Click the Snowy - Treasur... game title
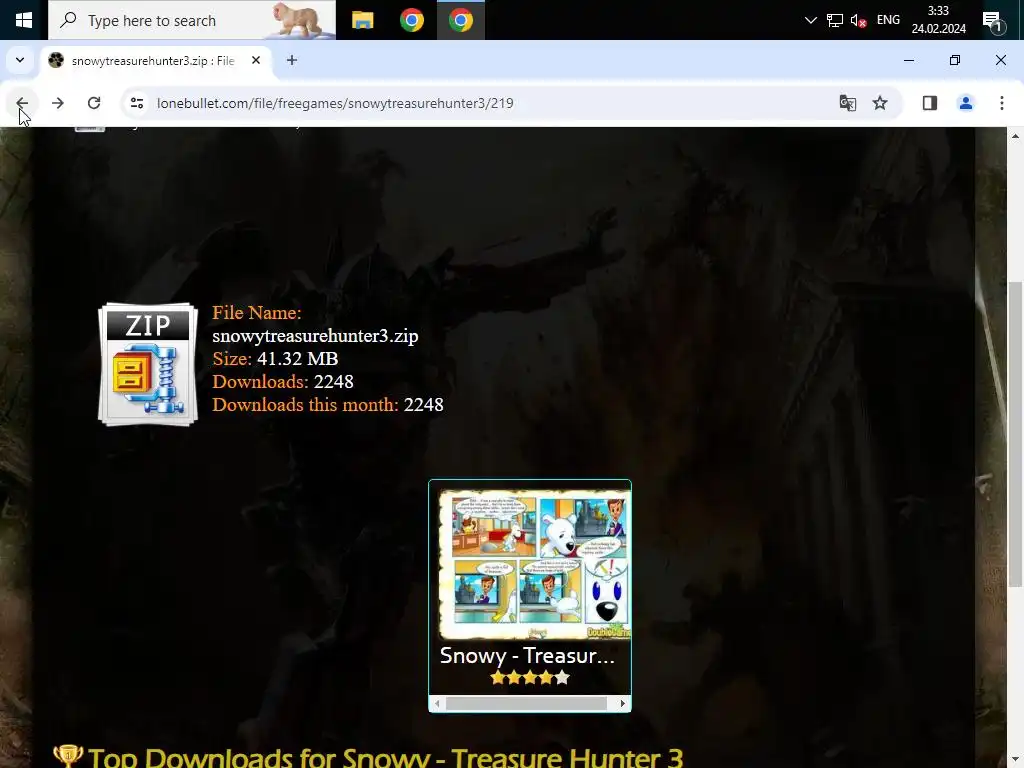Screen dimensions: 1024x768 click(527, 655)
